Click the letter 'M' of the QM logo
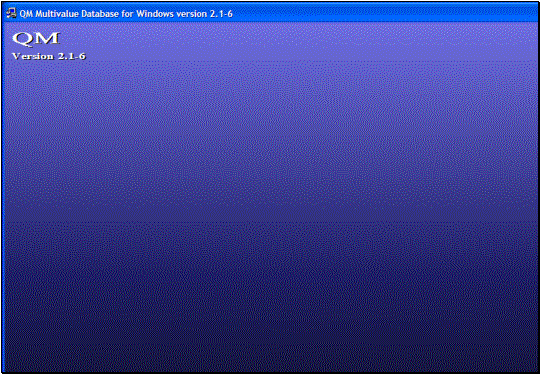540x374 pixels. [x=47, y=38]
